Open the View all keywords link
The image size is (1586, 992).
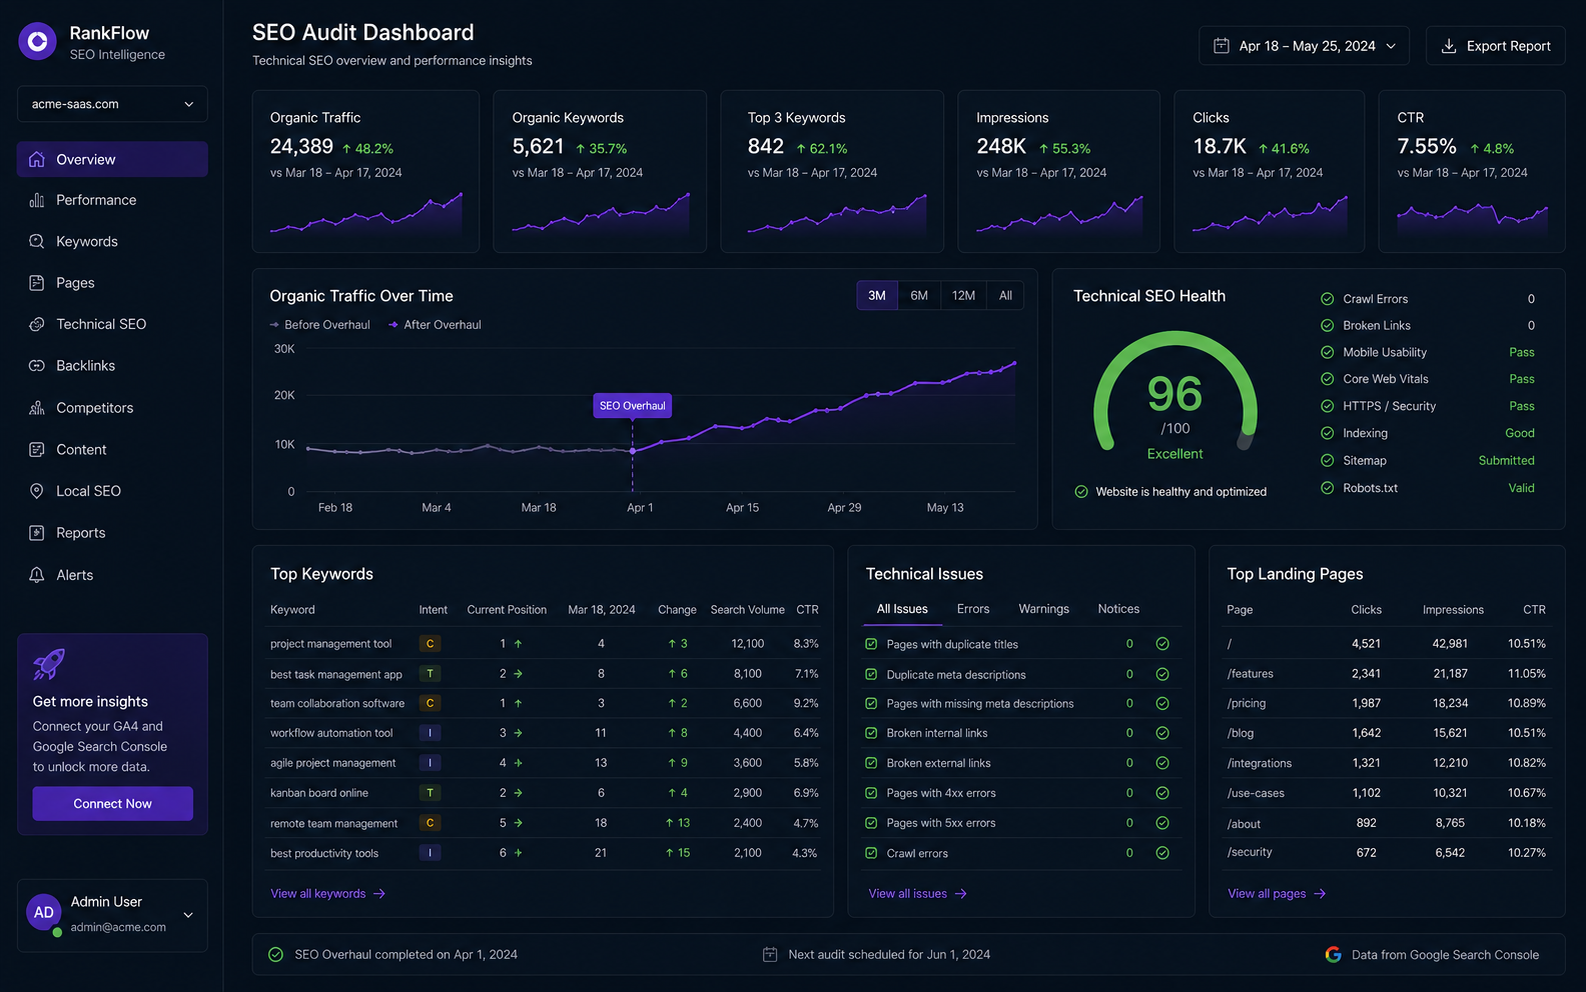coord(328,894)
